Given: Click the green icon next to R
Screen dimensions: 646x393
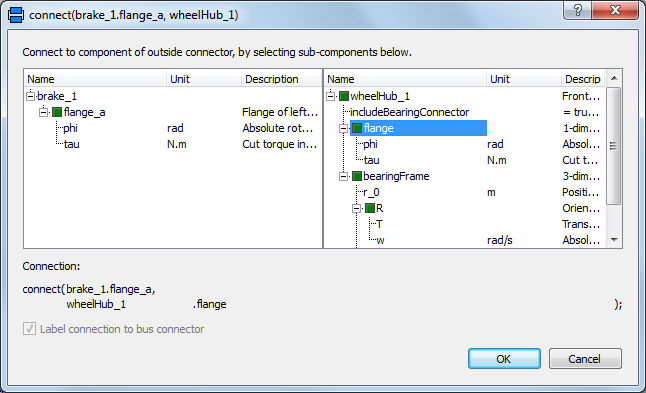Looking at the screenshot, I should click(370, 208).
